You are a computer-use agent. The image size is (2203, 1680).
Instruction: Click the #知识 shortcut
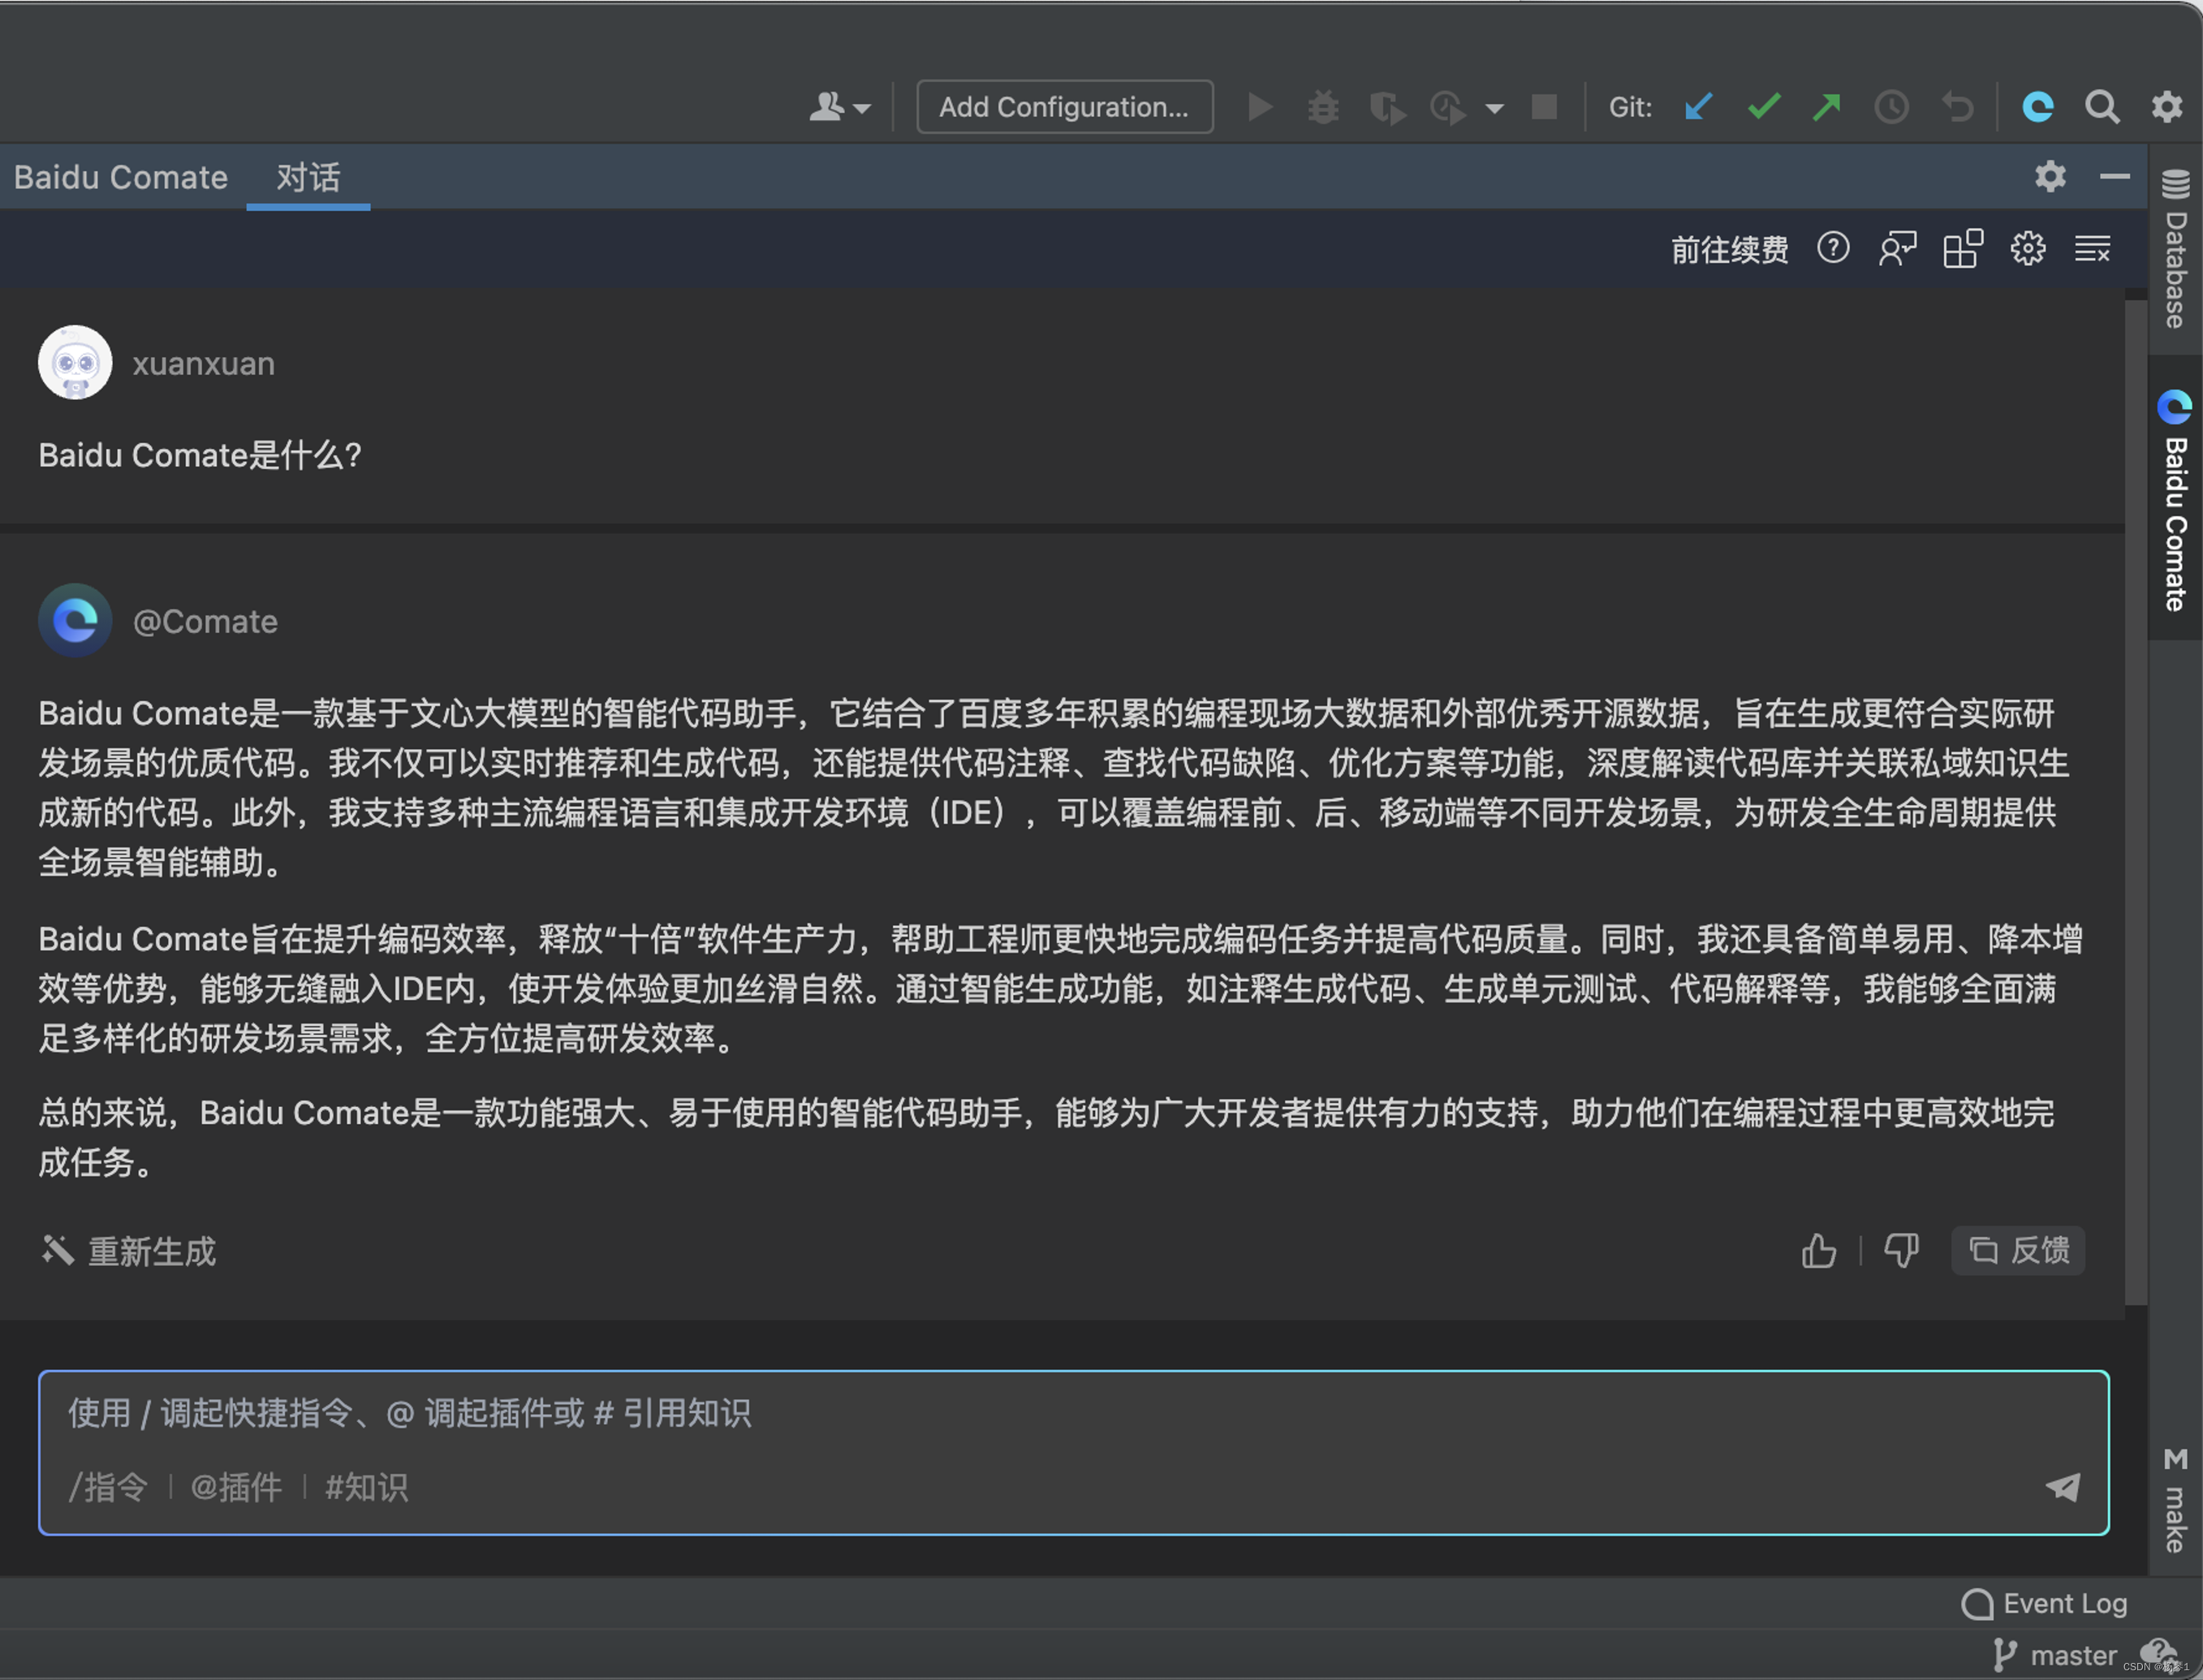pos(366,1487)
